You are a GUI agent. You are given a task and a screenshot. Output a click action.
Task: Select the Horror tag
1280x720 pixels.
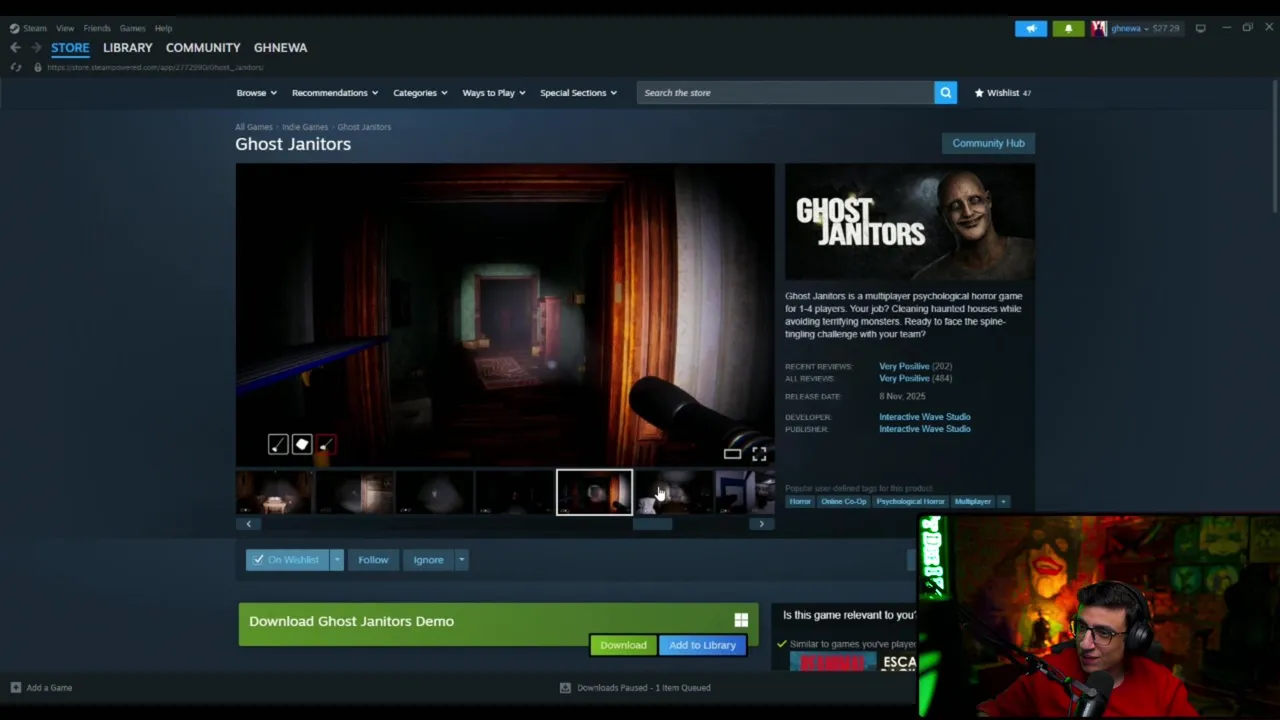coord(800,502)
